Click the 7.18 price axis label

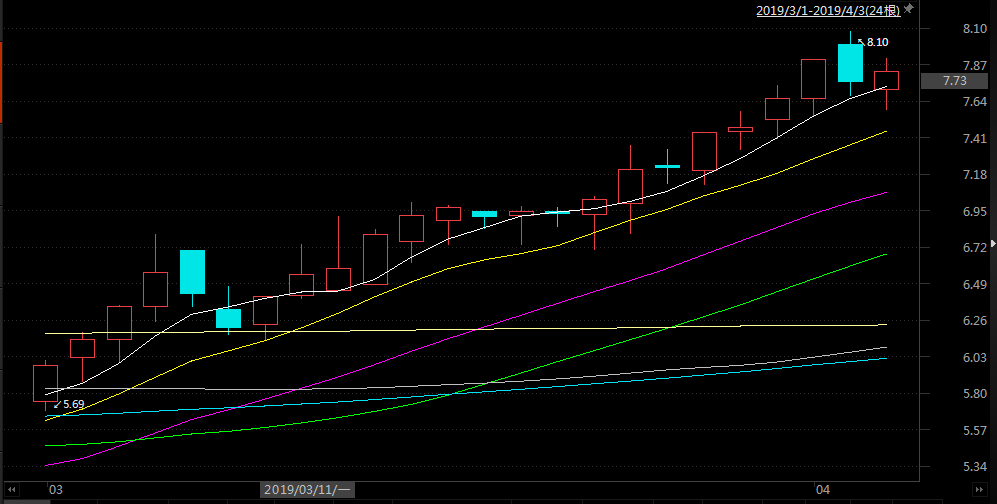975,175
